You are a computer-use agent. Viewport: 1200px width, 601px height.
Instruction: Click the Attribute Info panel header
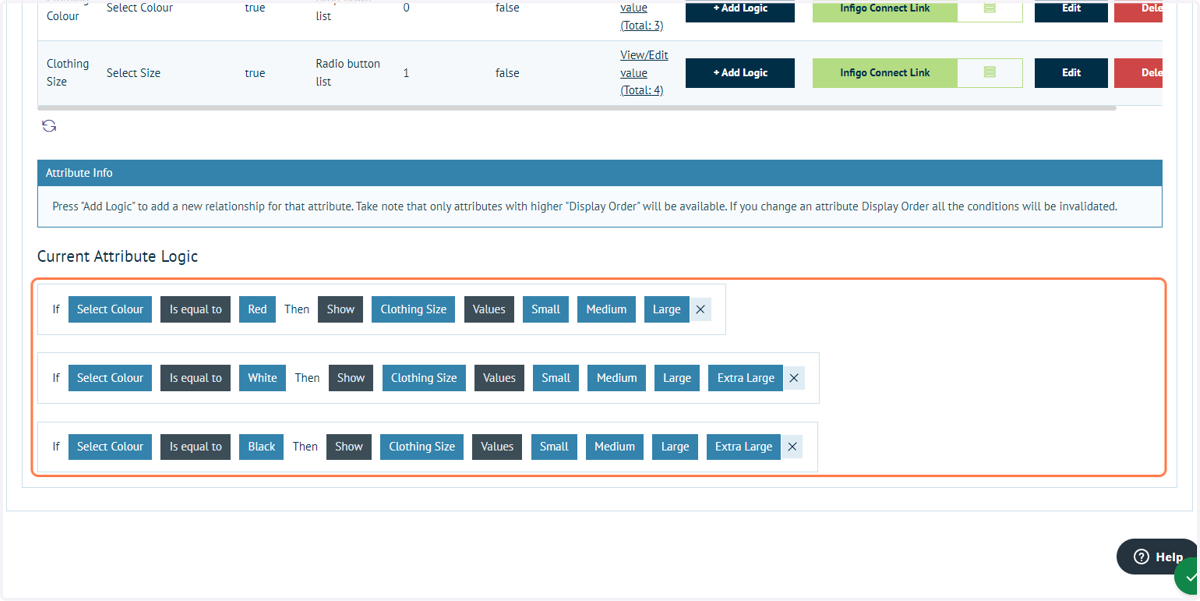600,173
